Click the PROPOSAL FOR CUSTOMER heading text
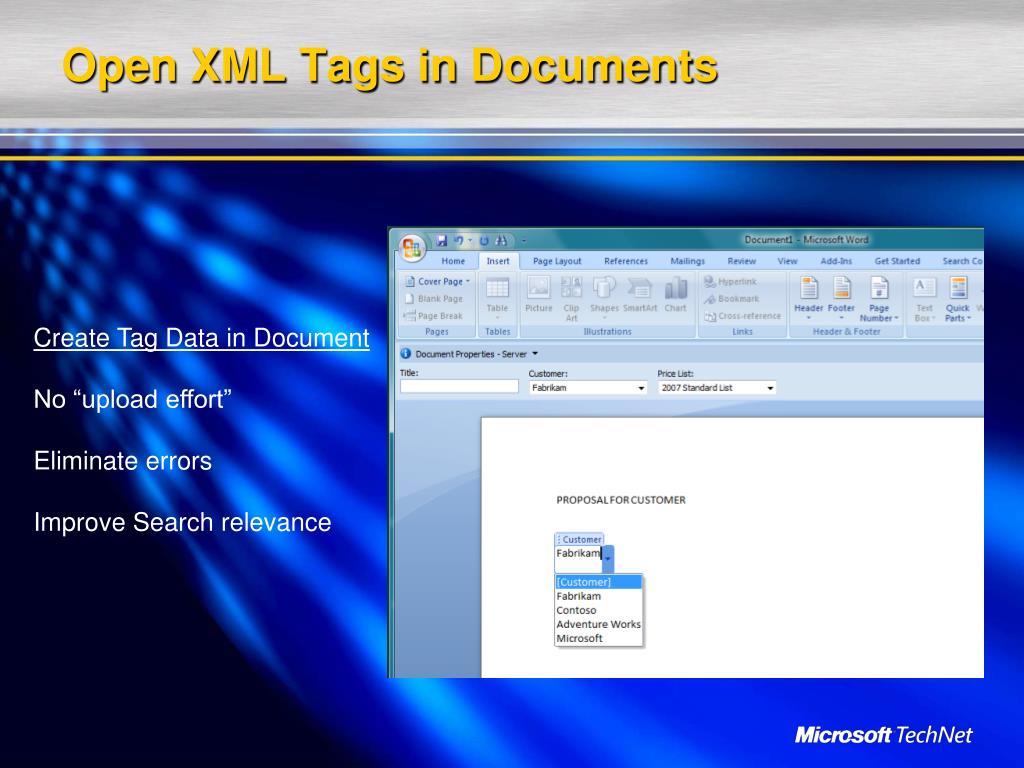Image resolution: width=1024 pixels, height=768 pixels. (621, 500)
